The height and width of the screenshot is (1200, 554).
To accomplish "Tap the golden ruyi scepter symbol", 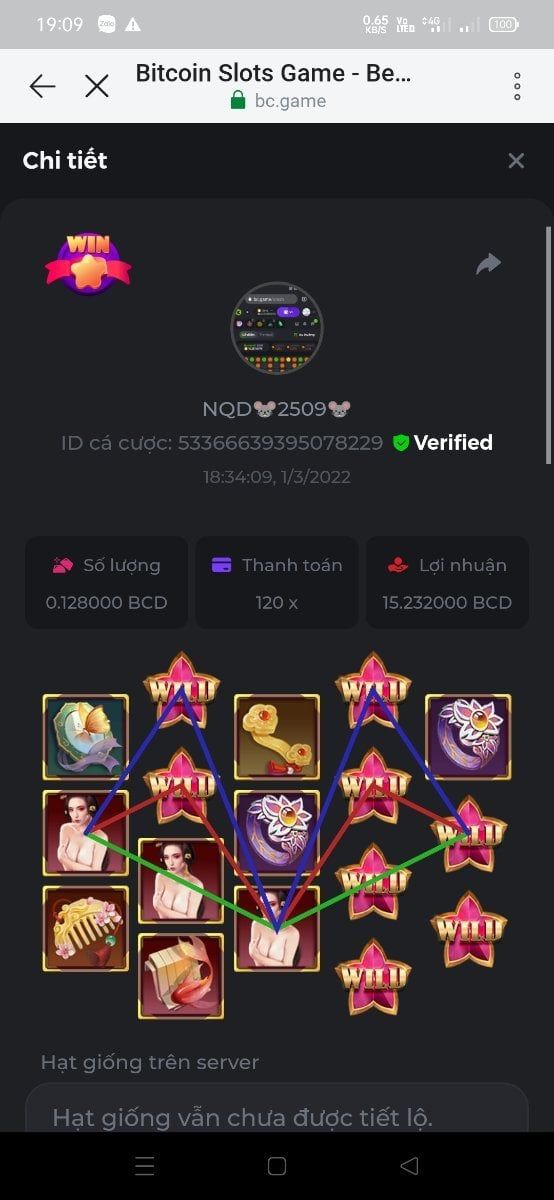I will point(277,737).
